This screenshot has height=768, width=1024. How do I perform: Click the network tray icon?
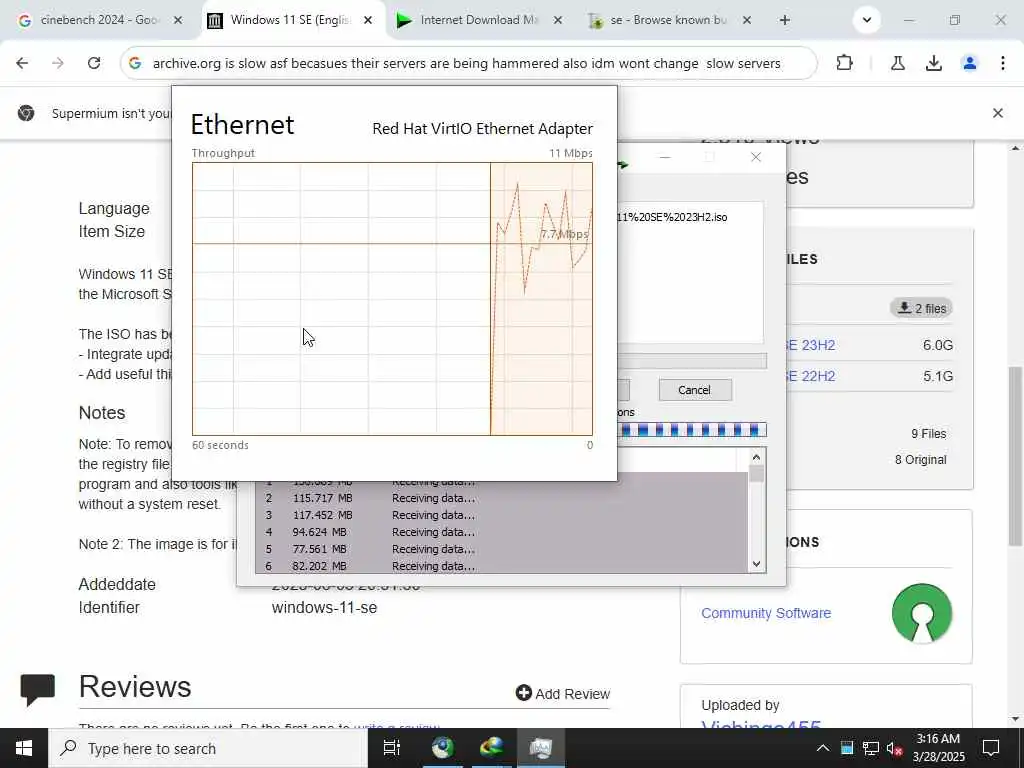pyautogui.click(x=871, y=748)
